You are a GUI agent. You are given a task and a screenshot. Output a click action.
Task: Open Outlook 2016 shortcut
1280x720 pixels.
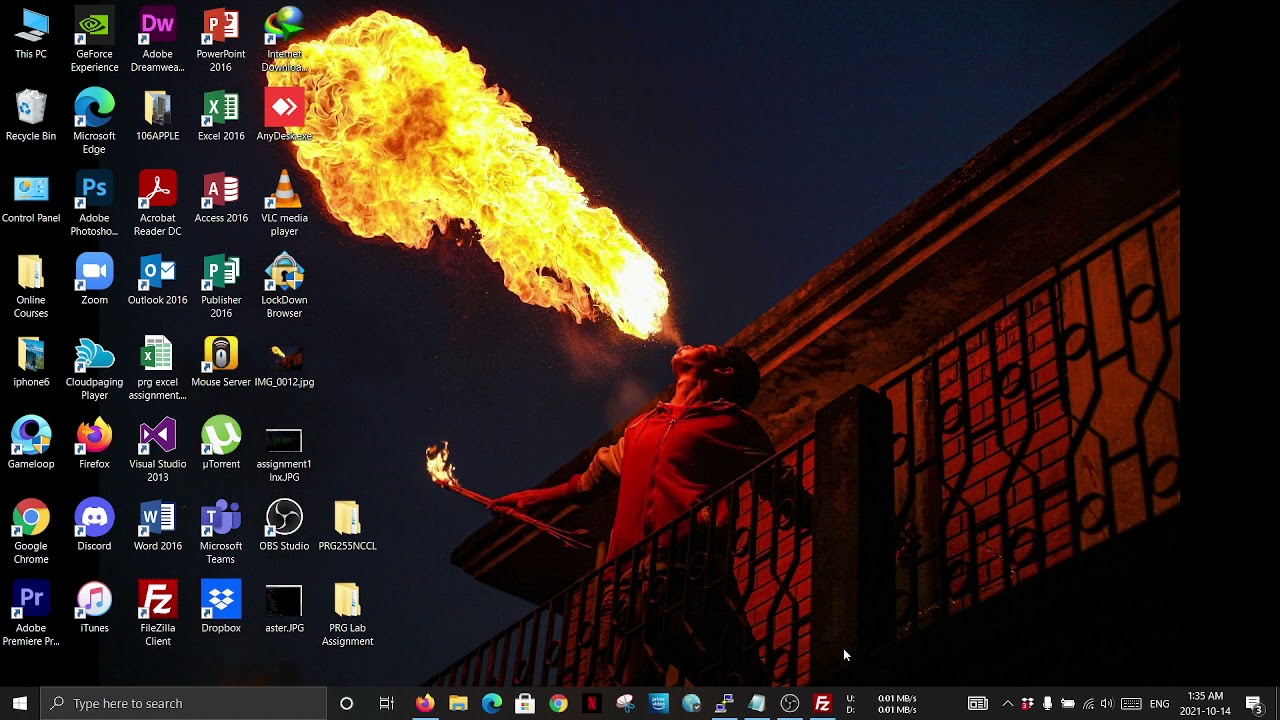coord(157,280)
